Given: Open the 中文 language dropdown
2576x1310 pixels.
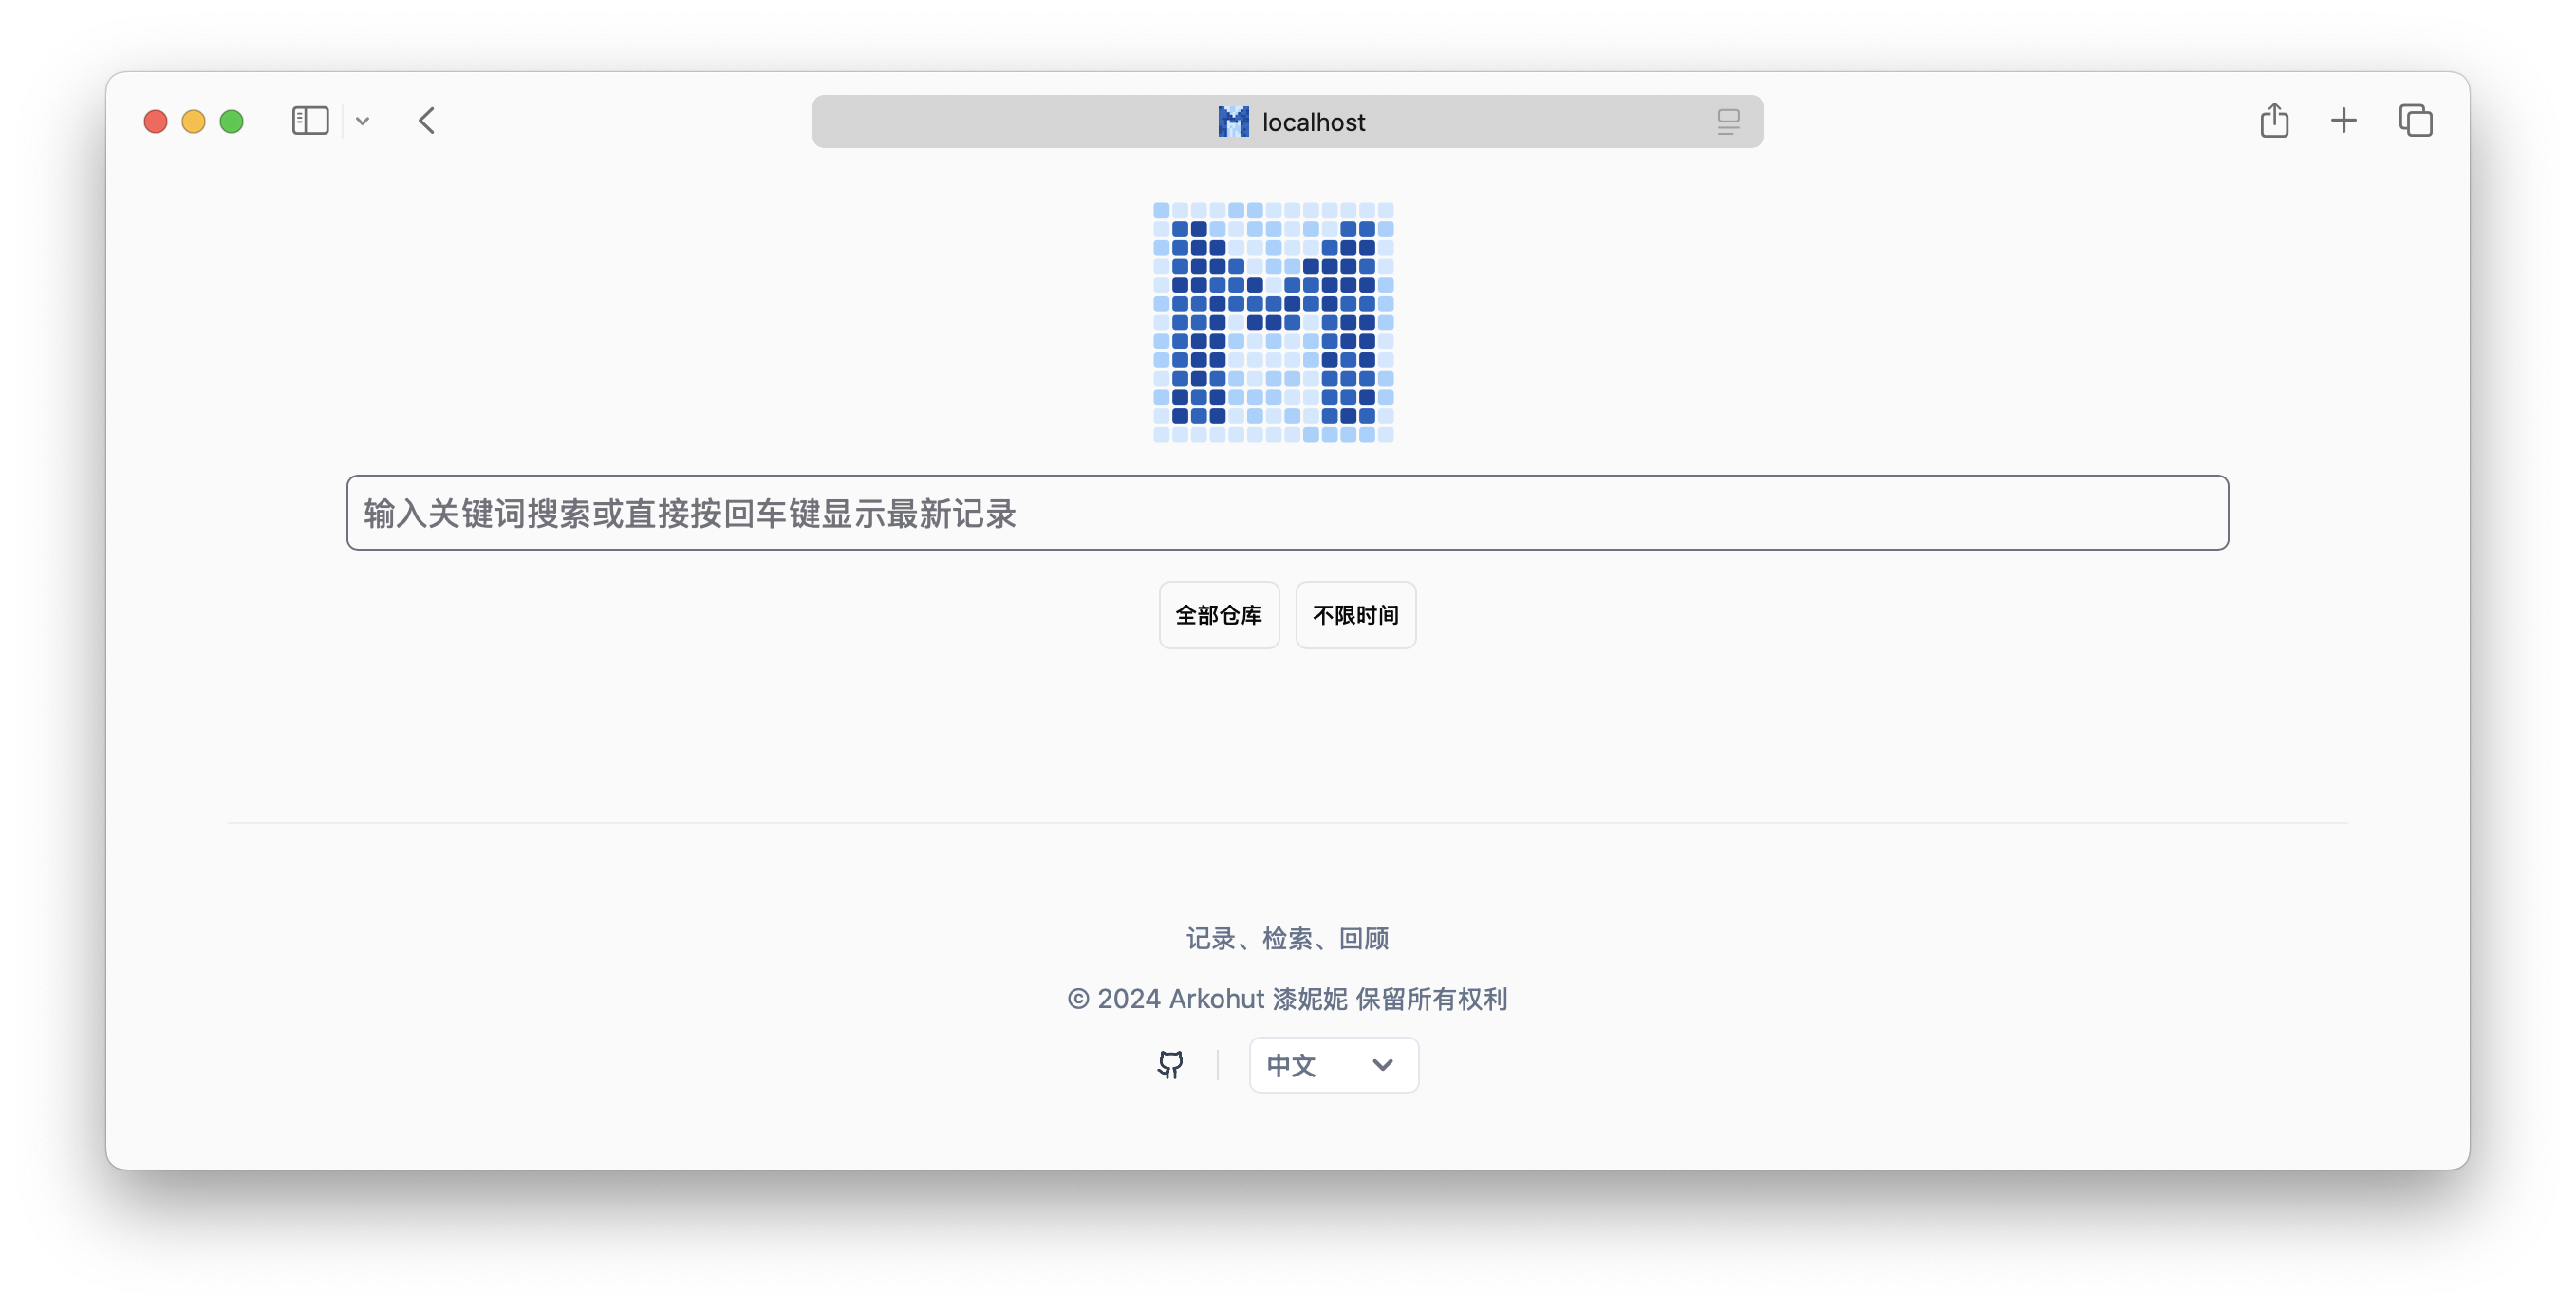Looking at the screenshot, I should click(1333, 1065).
